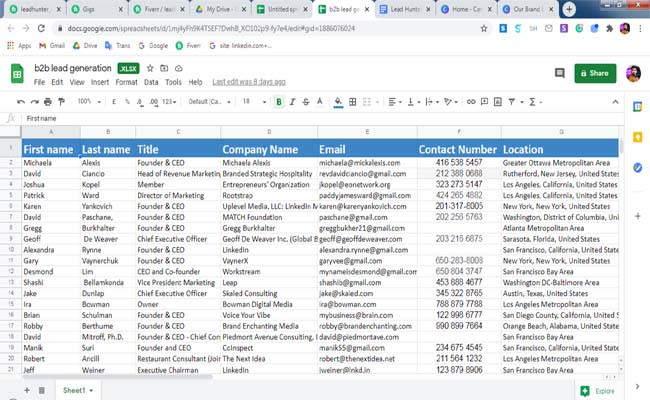Open the more formats 123 dropdown
The width and height of the screenshot is (650, 400).
point(169,102)
